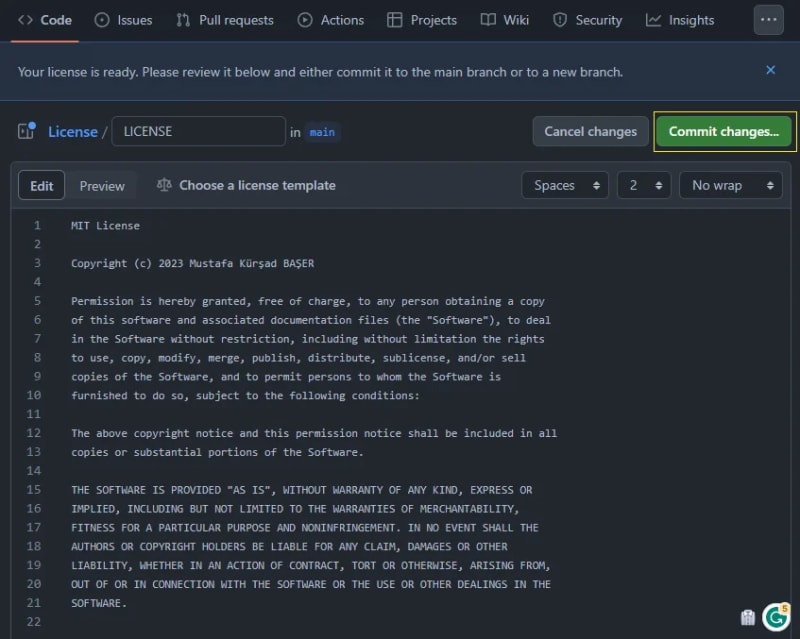Click the play icon on the Actions tab
Image resolution: width=800 pixels, height=639 pixels.
coord(303,19)
